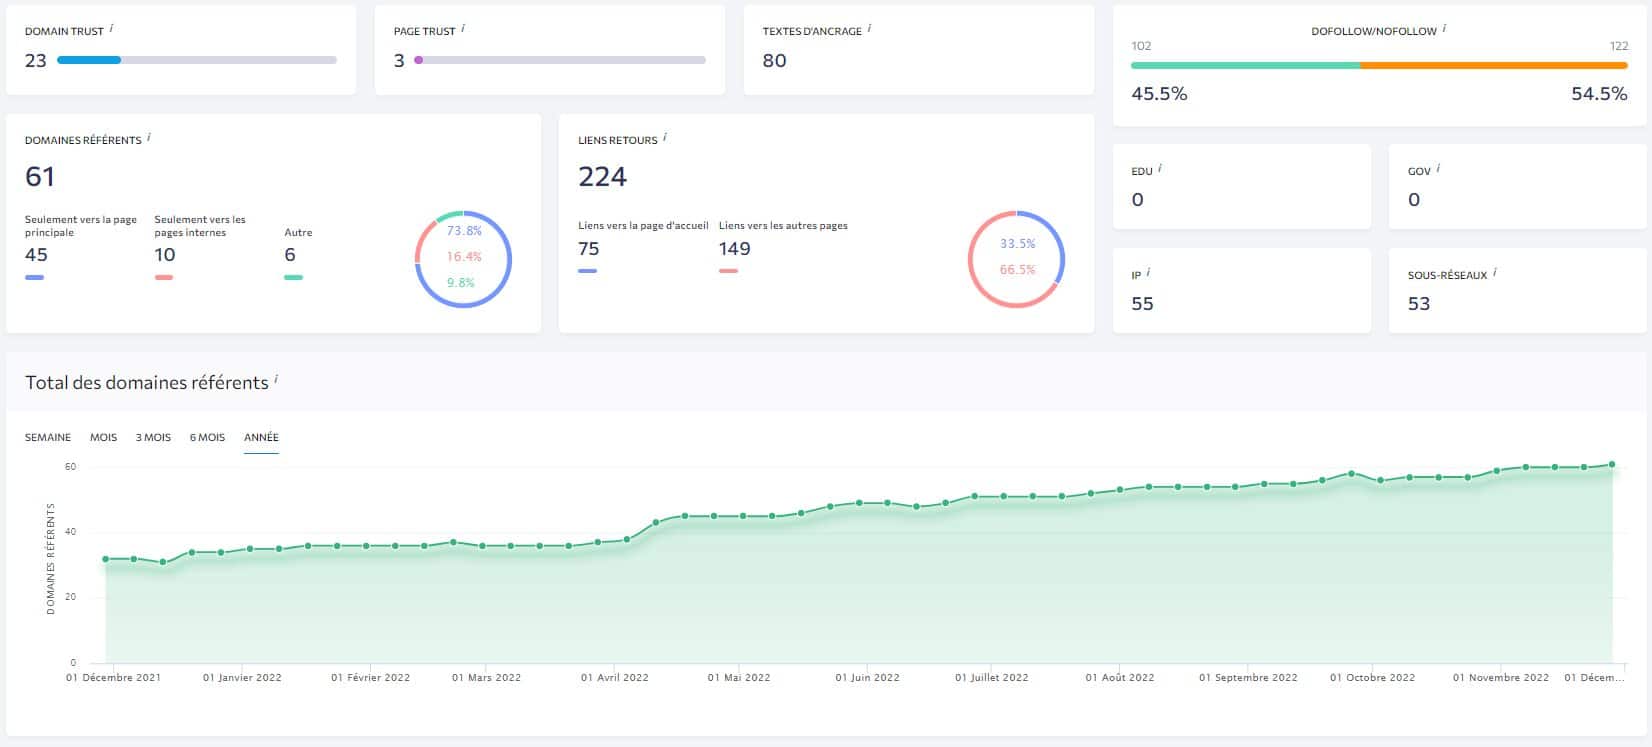Click info icon next to Liens retours

(665, 138)
